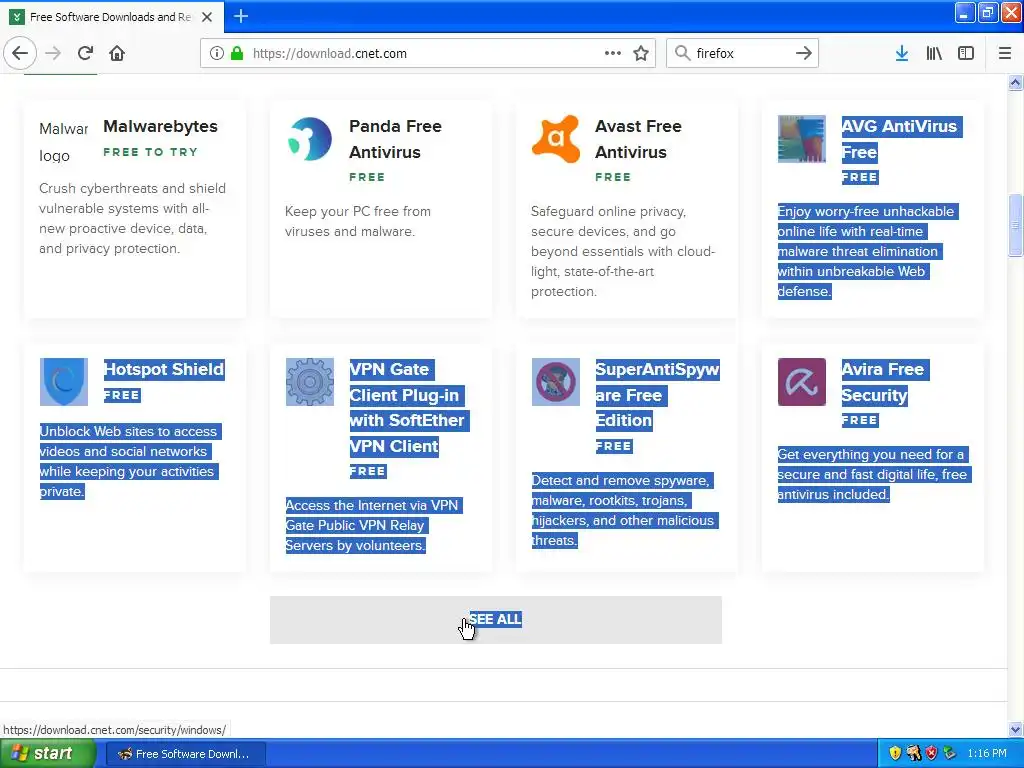Click the VPN Gate gear icon

(x=310, y=382)
